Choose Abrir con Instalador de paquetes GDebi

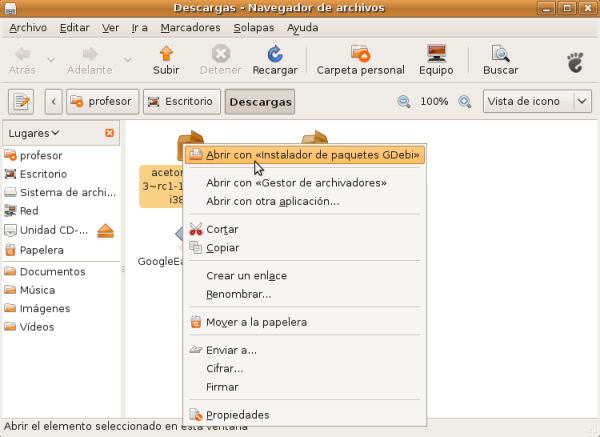306,154
